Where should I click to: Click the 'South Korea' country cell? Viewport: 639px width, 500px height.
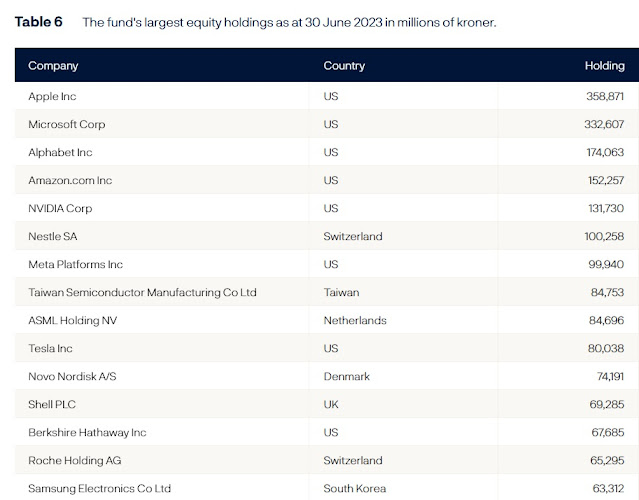click(355, 489)
